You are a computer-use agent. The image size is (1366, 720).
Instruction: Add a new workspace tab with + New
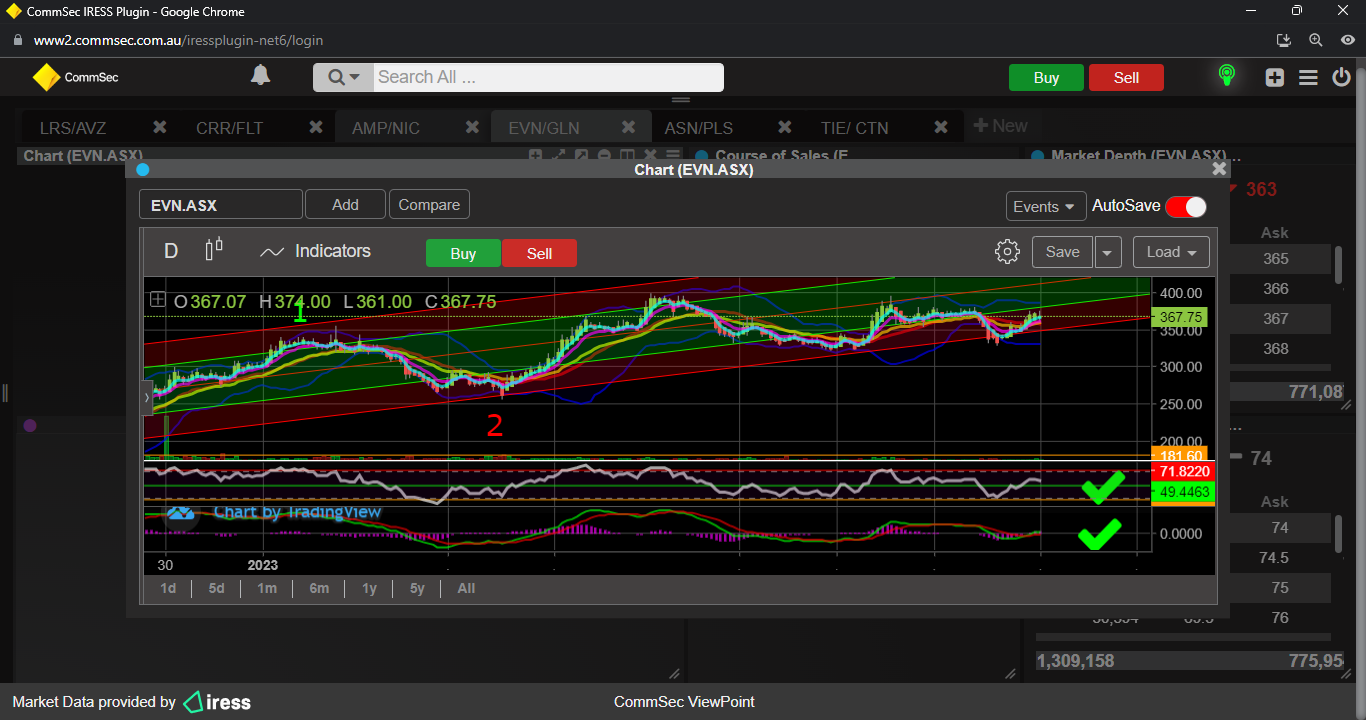click(x=1000, y=126)
